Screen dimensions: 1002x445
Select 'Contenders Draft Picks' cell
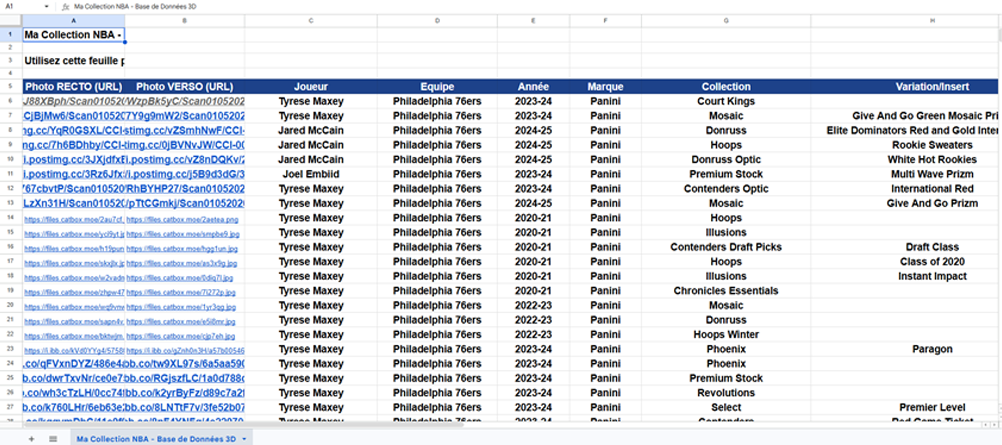[726, 247]
